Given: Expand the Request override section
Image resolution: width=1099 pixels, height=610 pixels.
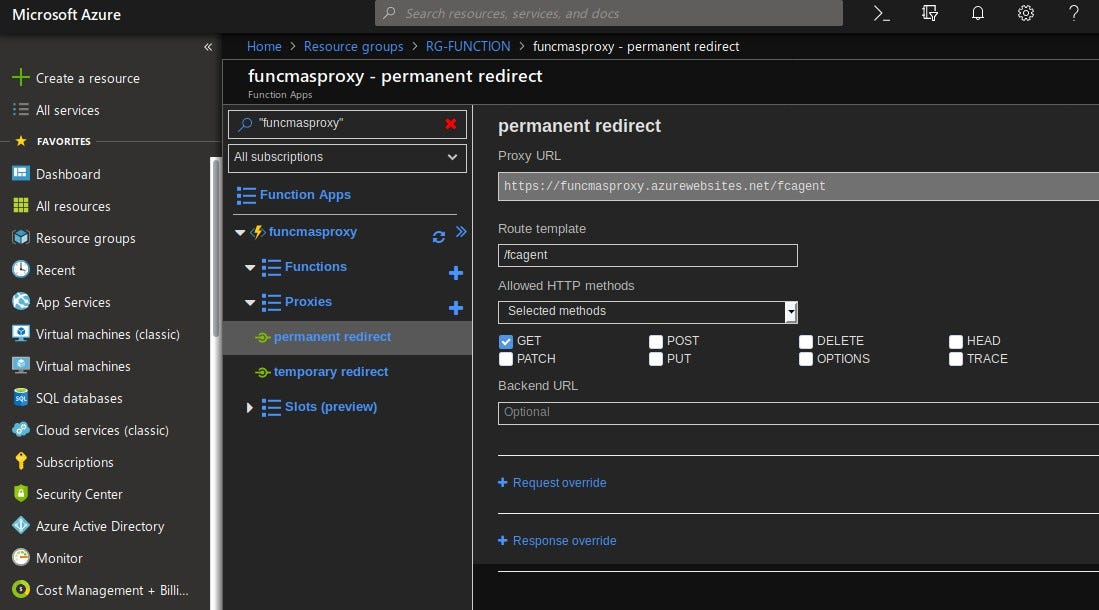Looking at the screenshot, I should pyautogui.click(x=552, y=482).
